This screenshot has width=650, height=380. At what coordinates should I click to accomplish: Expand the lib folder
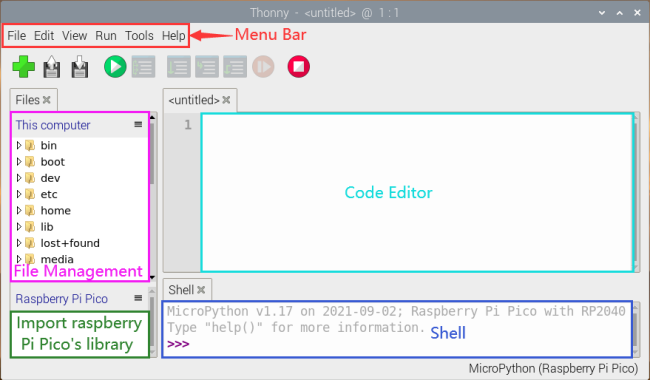(19, 227)
